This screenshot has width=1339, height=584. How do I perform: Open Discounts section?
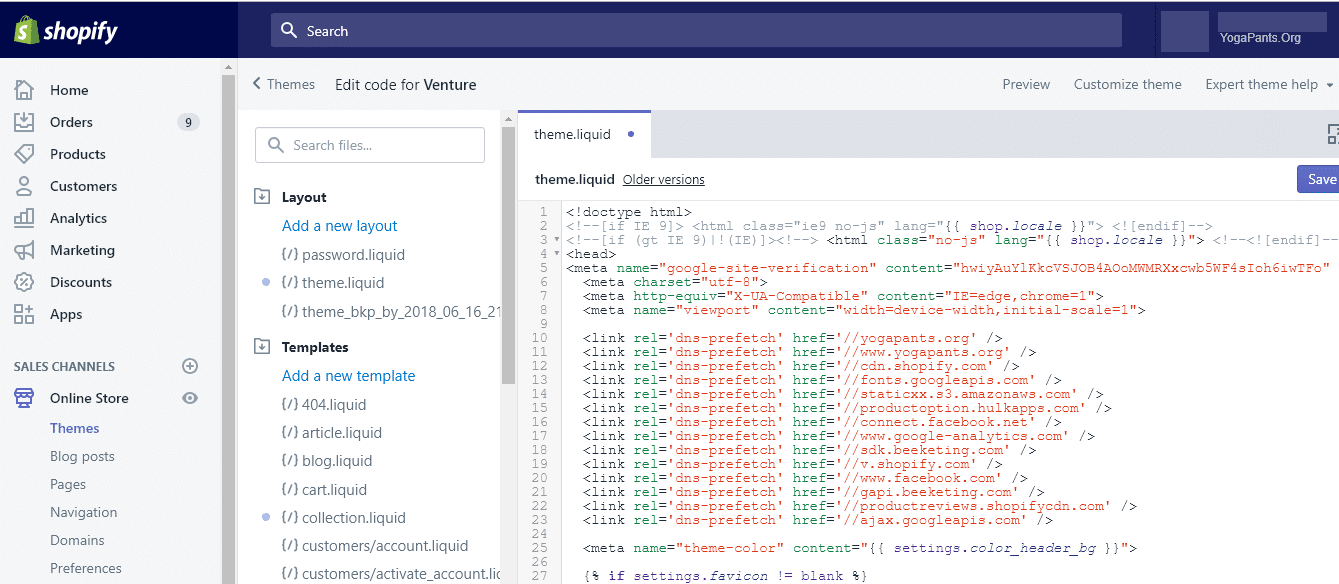[x=81, y=282]
